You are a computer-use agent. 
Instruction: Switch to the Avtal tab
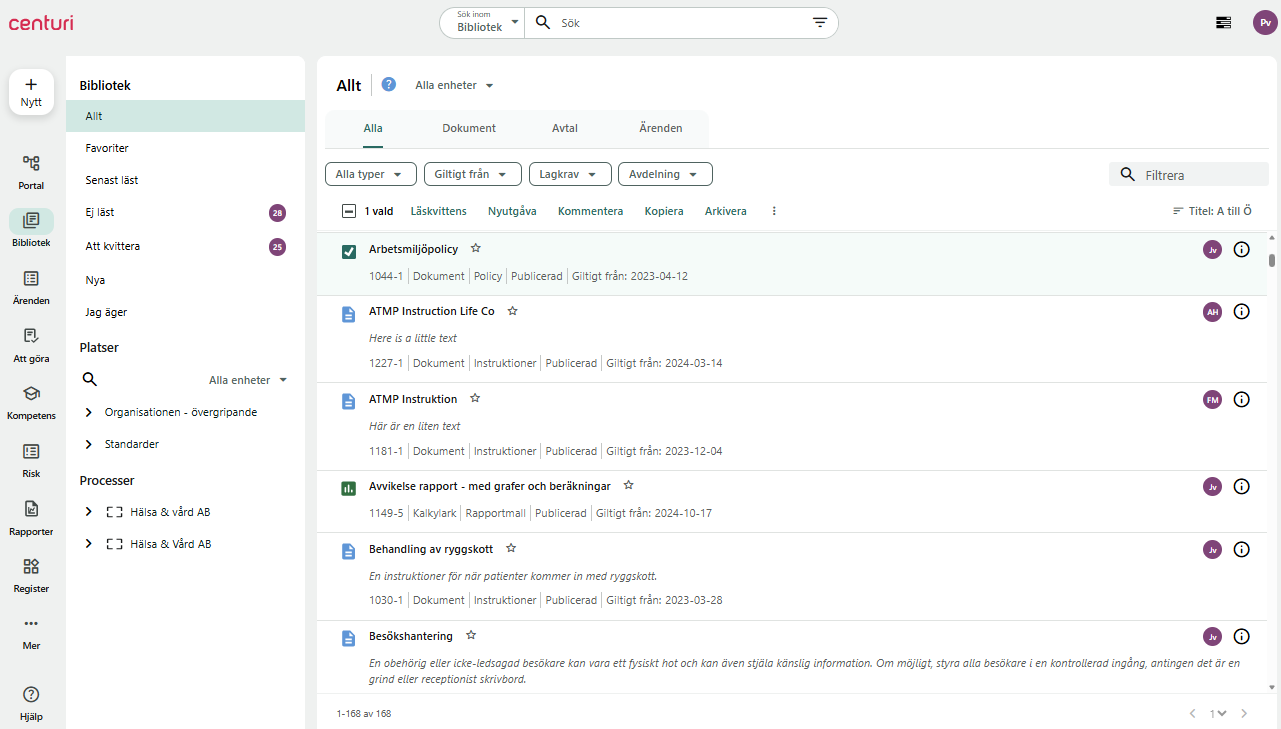click(565, 128)
